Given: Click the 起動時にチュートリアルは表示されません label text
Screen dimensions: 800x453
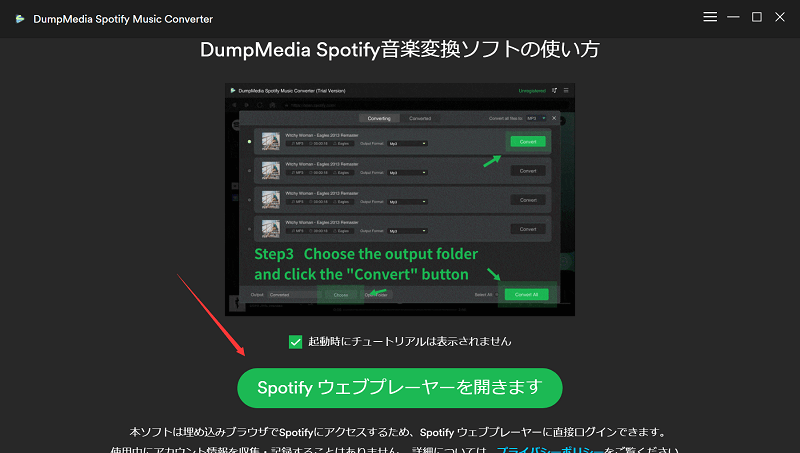Looking at the screenshot, I should (410, 342).
